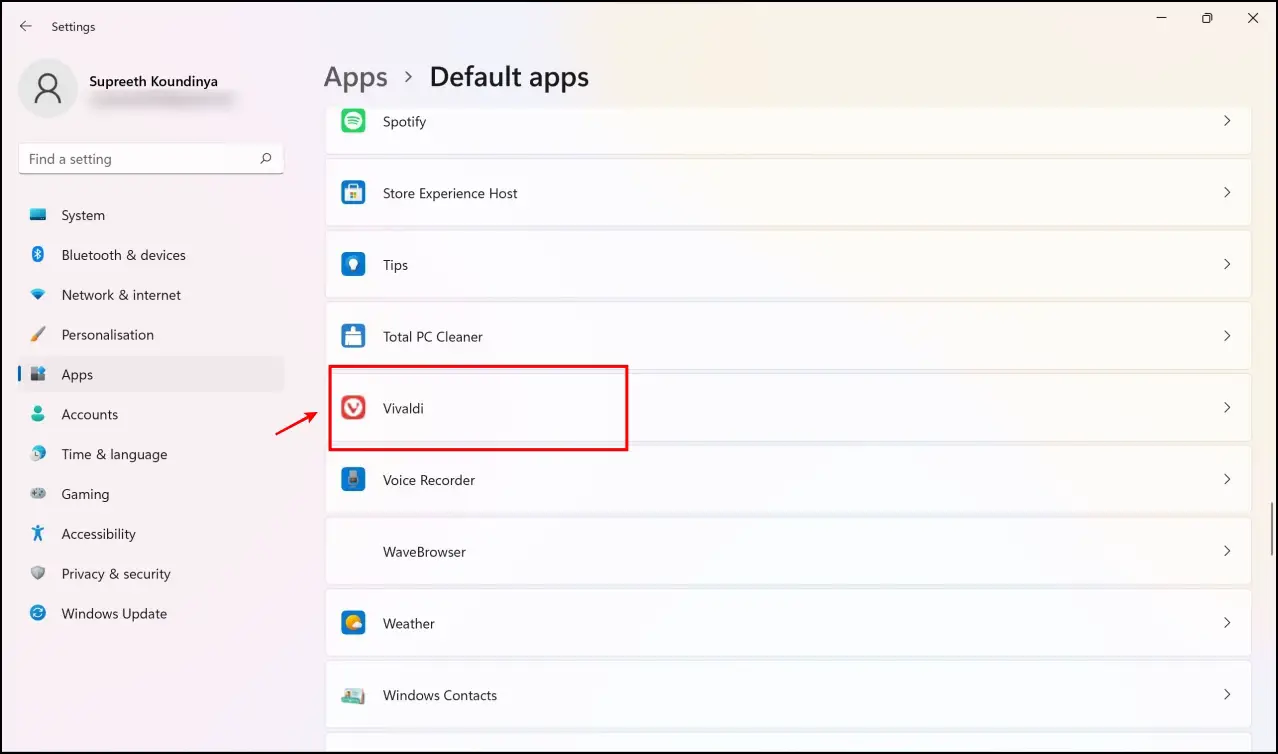Open Network & internet section
The width and height of the screenshot is (1278, 754).
coord(121,295)
